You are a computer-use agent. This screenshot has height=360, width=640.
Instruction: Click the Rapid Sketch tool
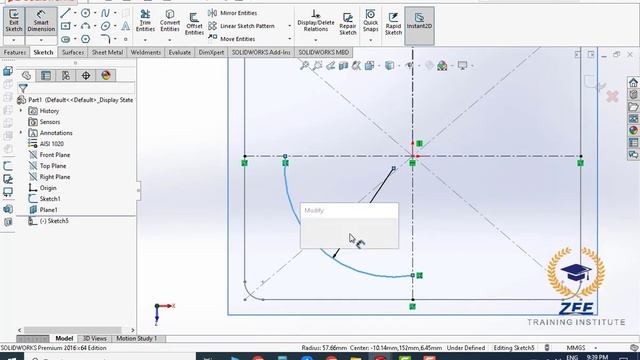click(x=393, y=24)
